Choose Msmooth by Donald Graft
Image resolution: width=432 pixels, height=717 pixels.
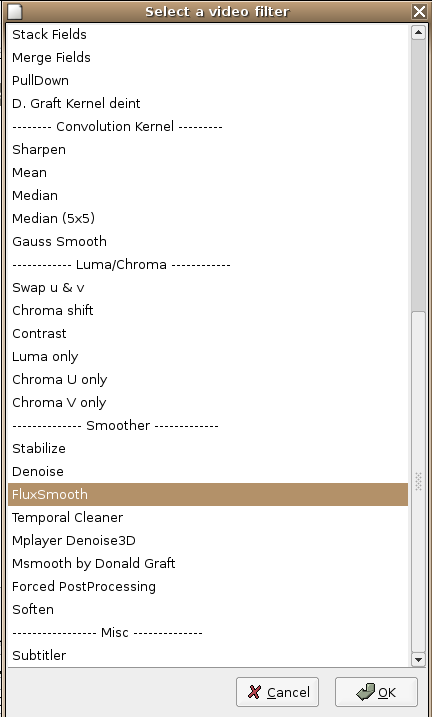(208, 563)
